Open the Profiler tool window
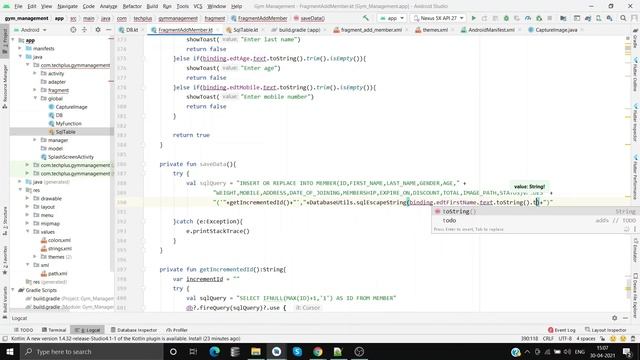 coord(177,330)
